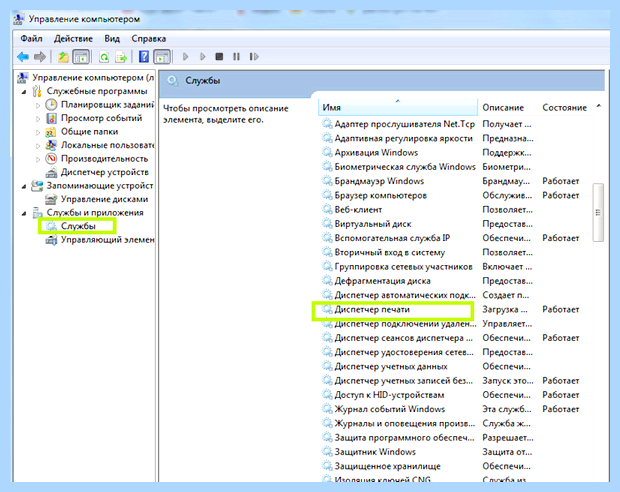
Task: Select the Дефрагментация диска service
Action: [382, 281]
